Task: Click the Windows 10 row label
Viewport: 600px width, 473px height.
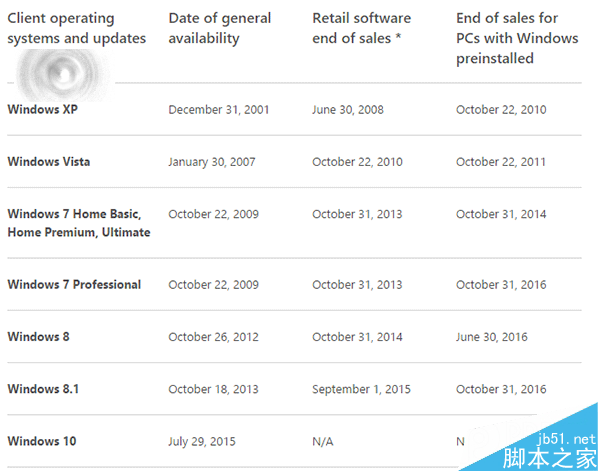Action: pos(41,441)
